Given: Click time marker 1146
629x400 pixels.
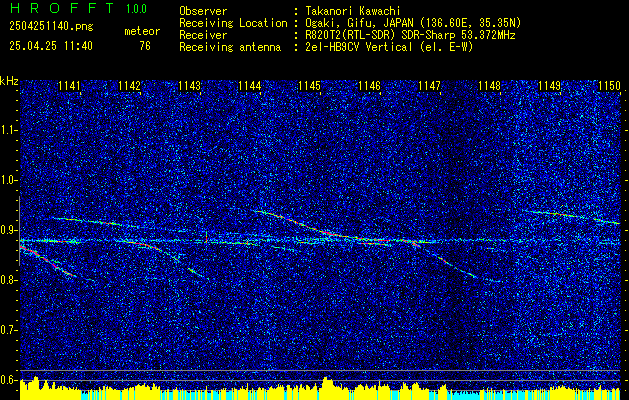Looking at the screenshot, I should tap(369, 86).
